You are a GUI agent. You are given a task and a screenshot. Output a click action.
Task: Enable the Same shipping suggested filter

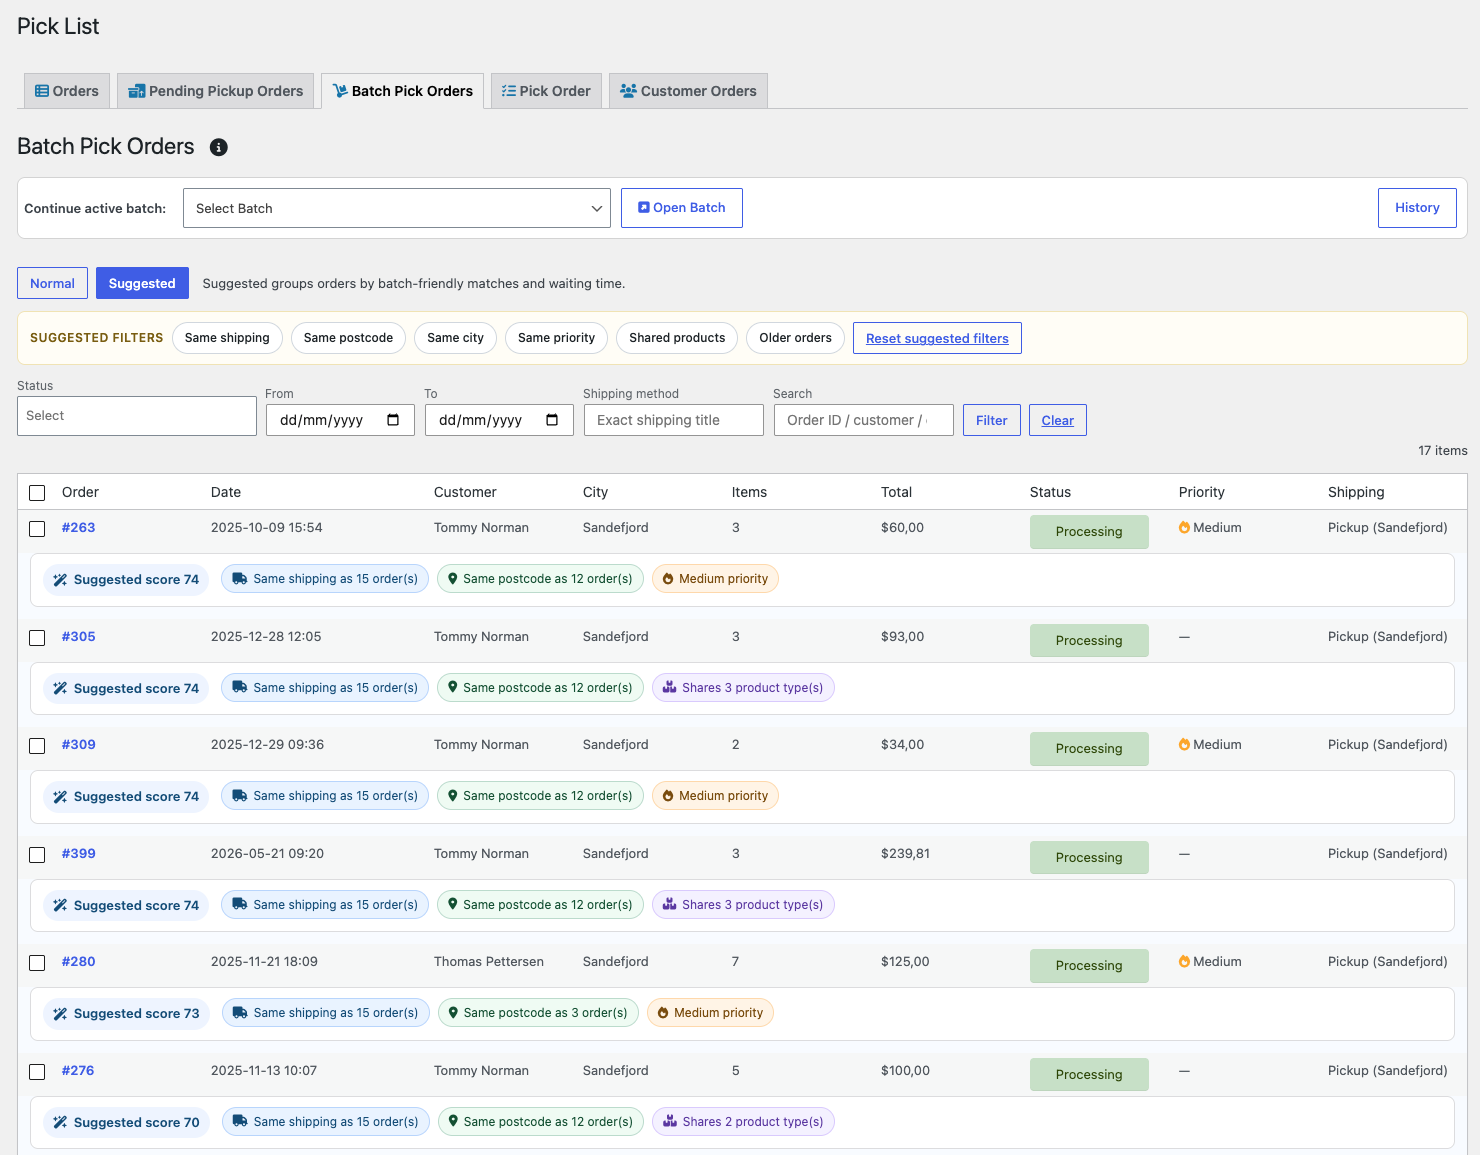point(227,338)
